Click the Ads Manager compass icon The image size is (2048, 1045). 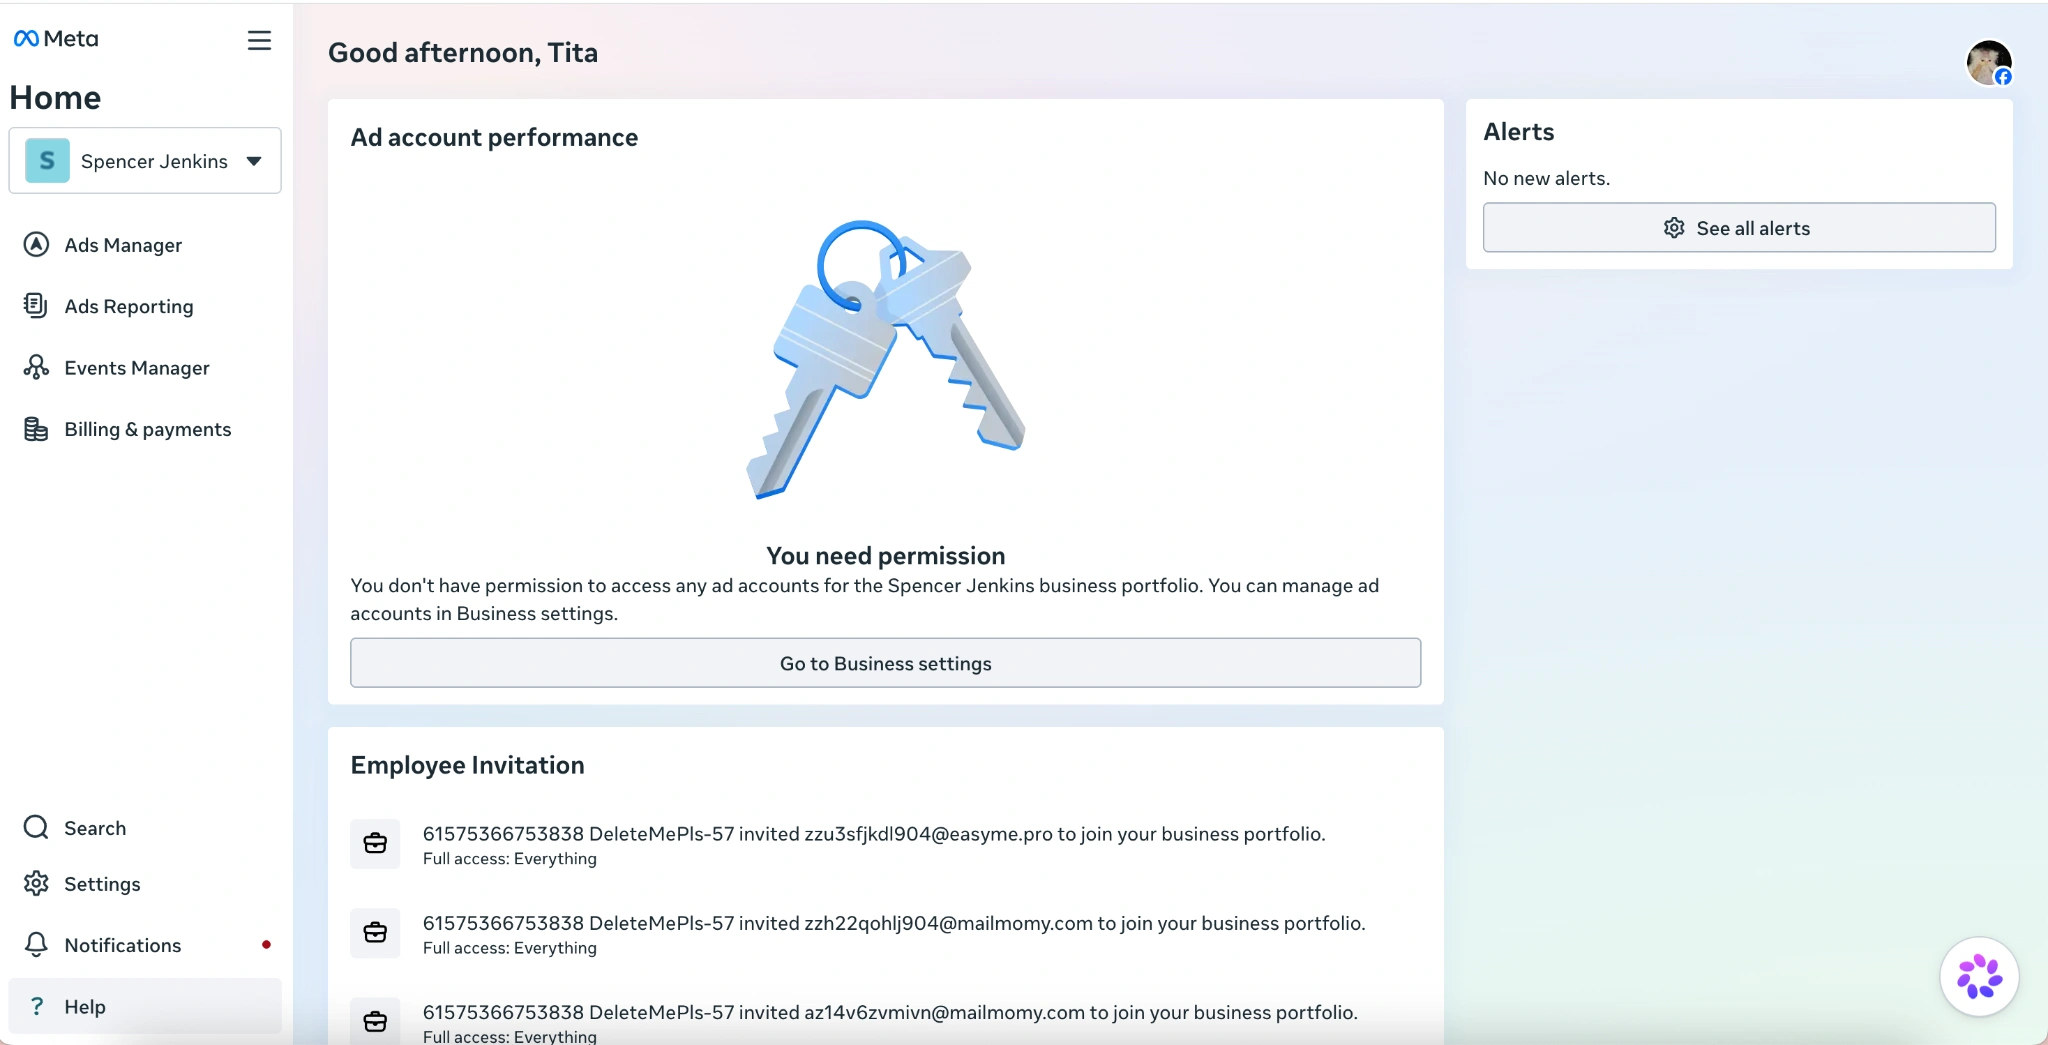[36, 245]
